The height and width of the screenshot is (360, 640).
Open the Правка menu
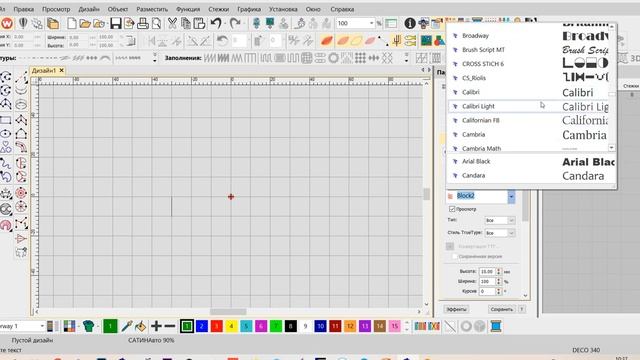(24, 9)
